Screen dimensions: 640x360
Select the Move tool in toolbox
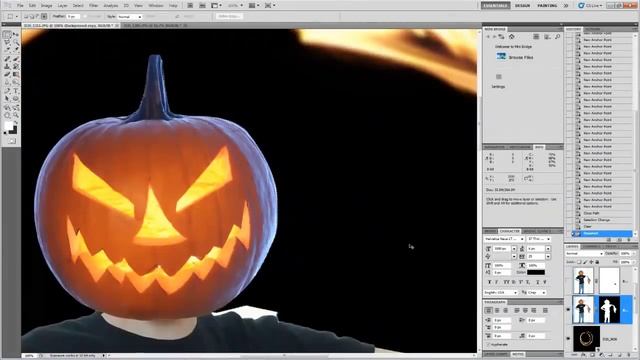(x=16, y=35)
